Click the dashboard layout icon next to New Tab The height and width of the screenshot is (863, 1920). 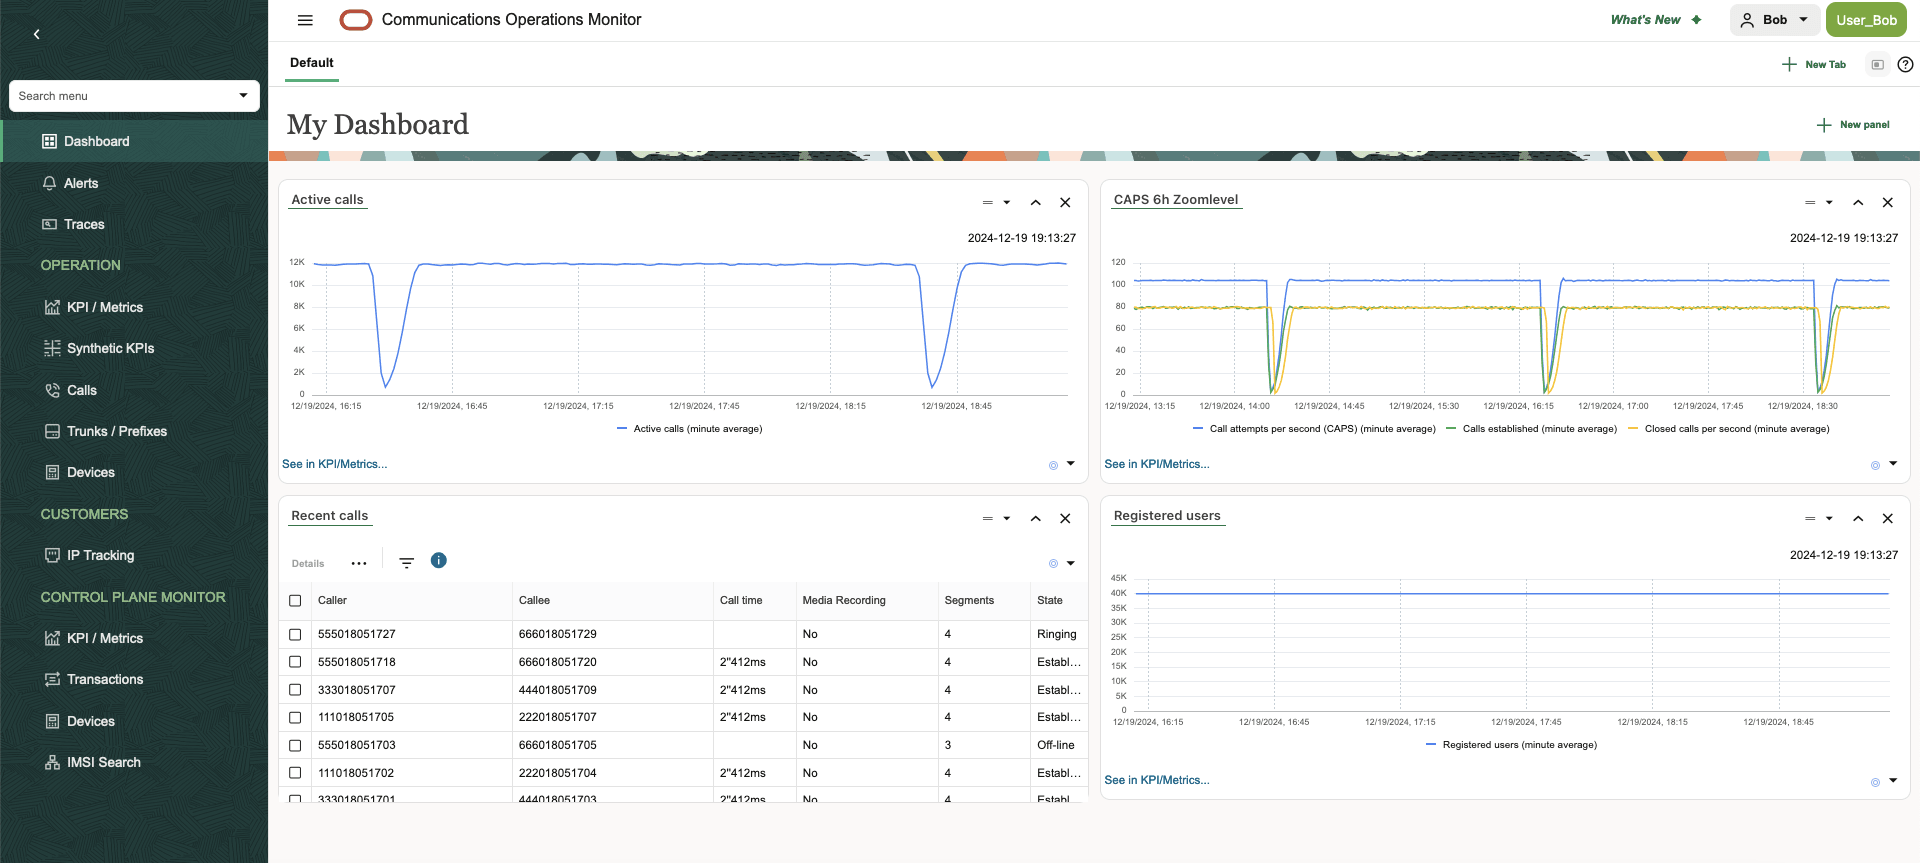tap(1877, 64)
